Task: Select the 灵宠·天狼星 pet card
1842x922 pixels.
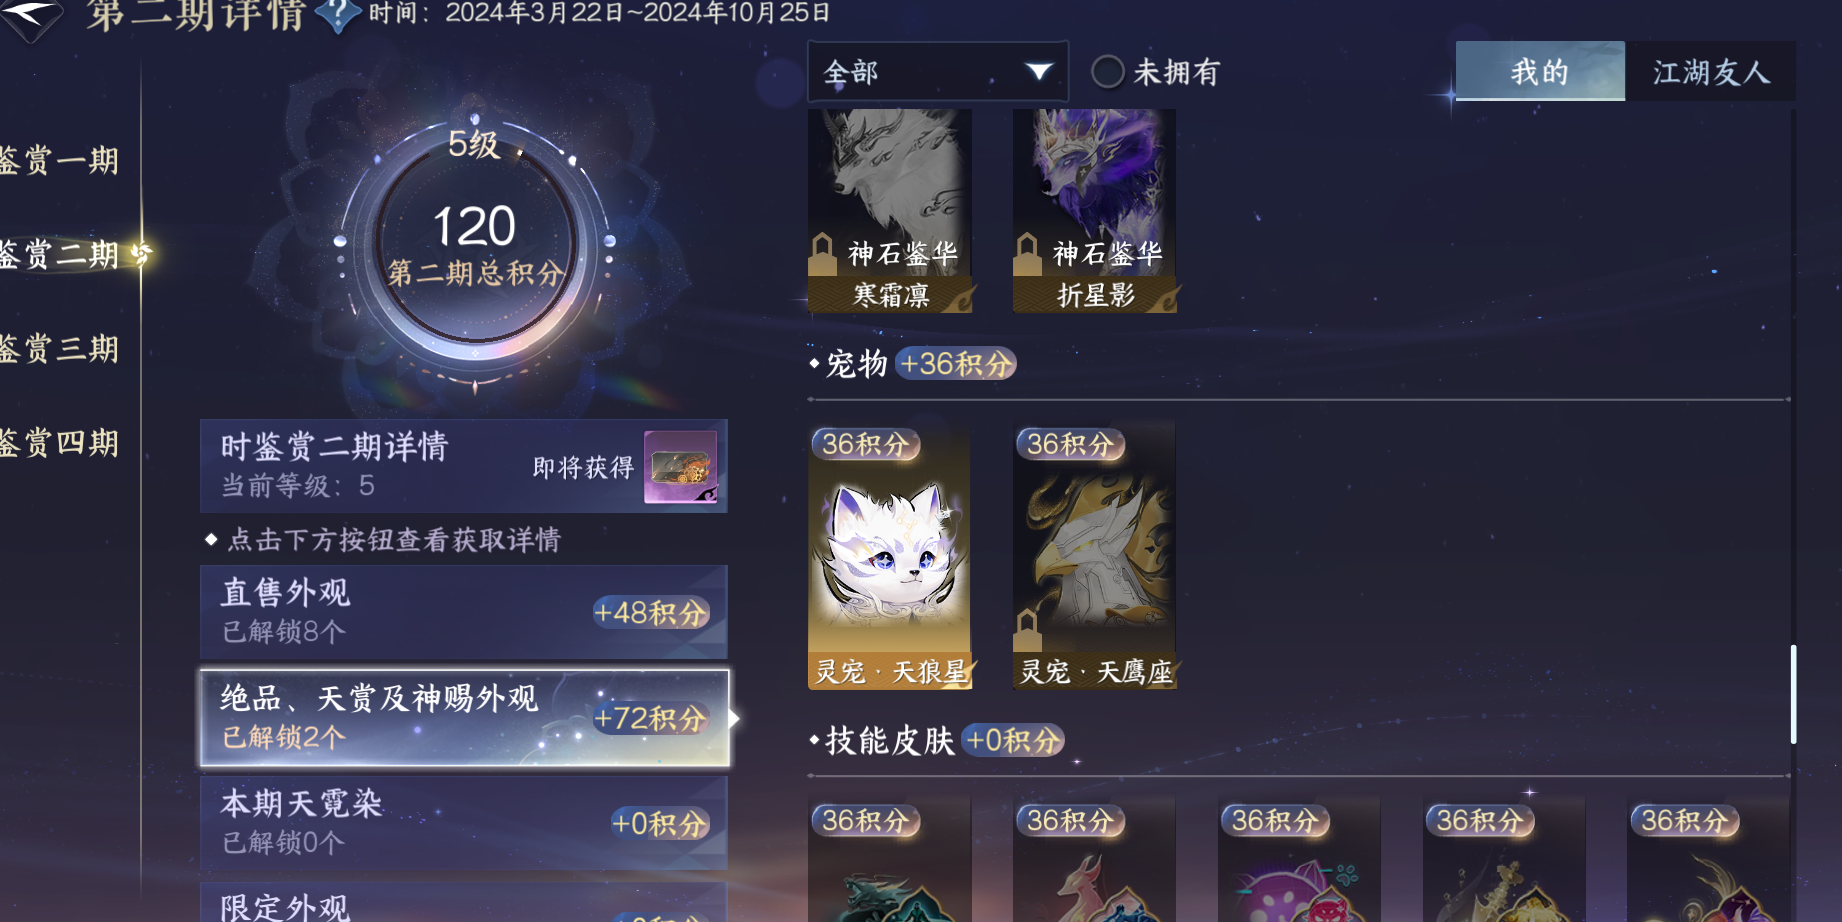Action: [889, 555]
